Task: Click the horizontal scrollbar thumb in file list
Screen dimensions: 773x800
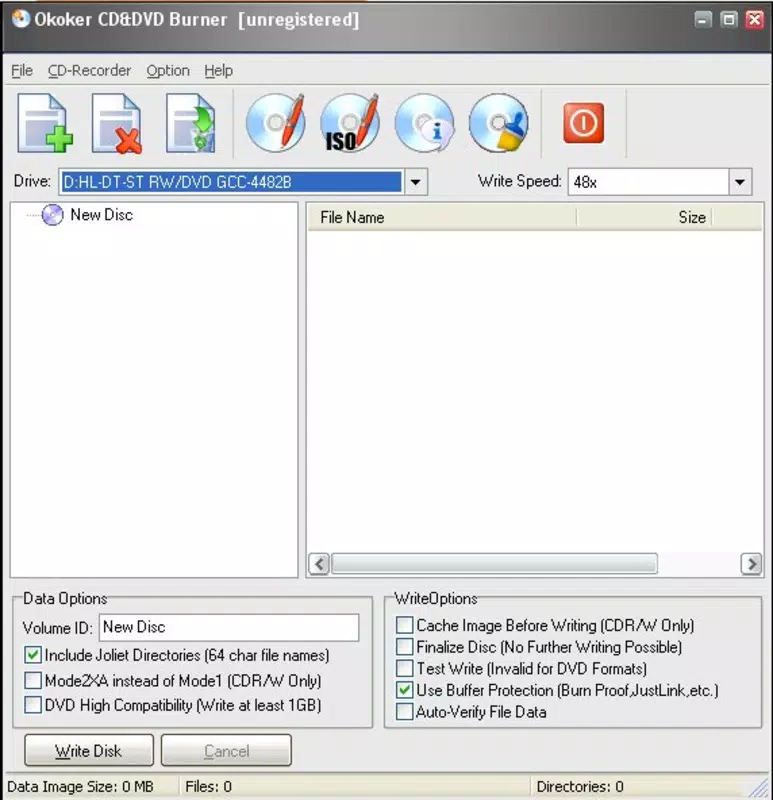Action: tap(494, 564)
